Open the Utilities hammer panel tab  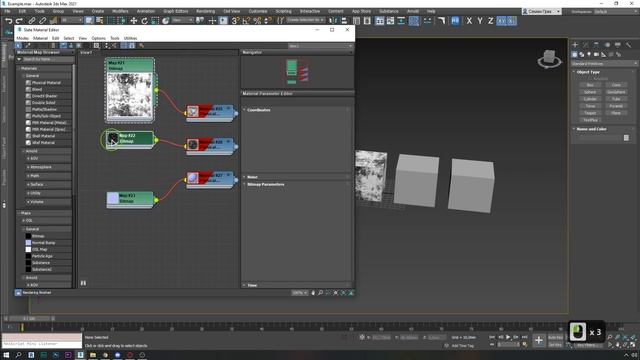click(x=629, y=44)
